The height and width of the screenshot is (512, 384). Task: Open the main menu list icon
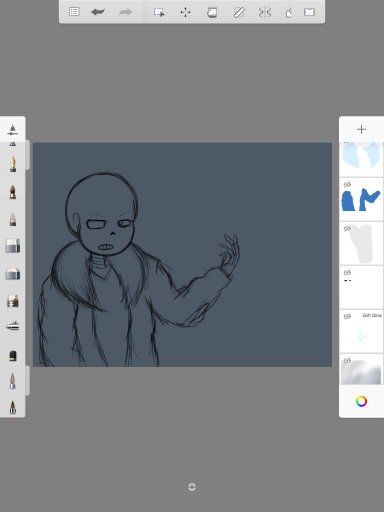click(x=74, y=12)
